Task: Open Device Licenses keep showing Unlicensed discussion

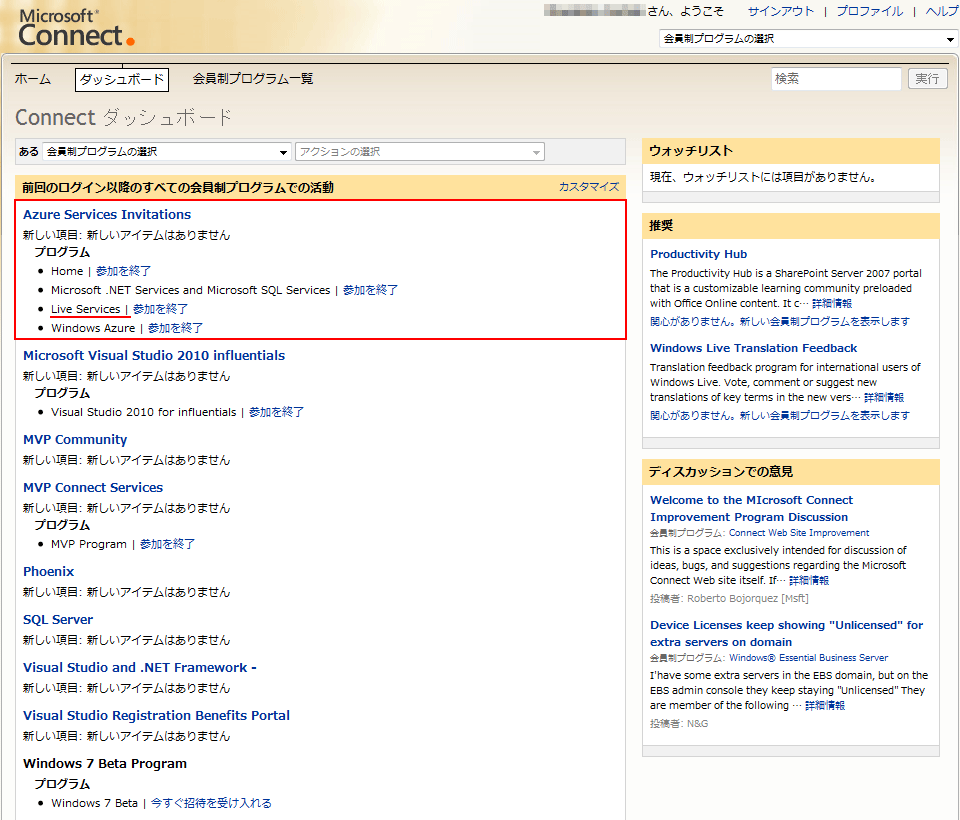Action: [787, 633]
